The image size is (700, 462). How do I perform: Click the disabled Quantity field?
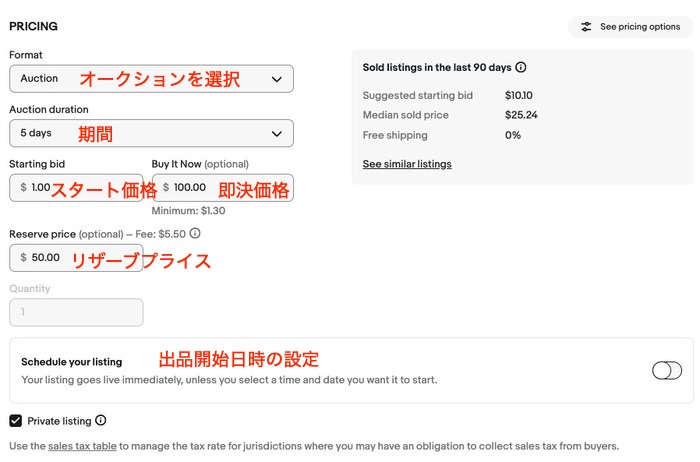[x=76, y=312]
